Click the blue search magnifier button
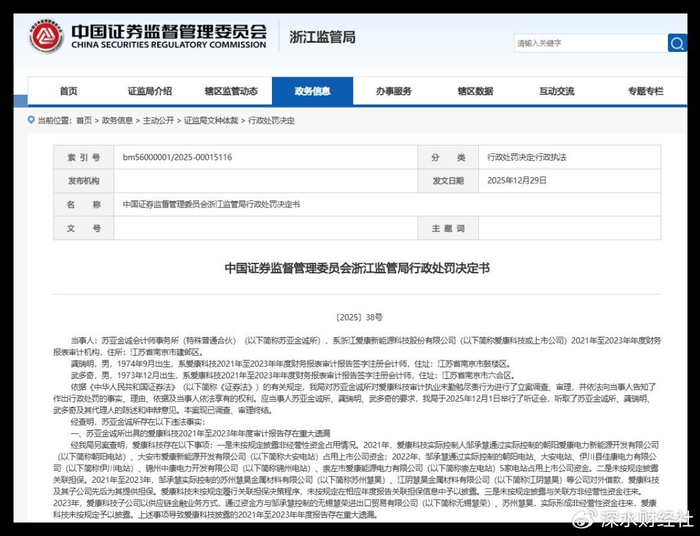The image size is (700, 536). [x=677, y=43]
